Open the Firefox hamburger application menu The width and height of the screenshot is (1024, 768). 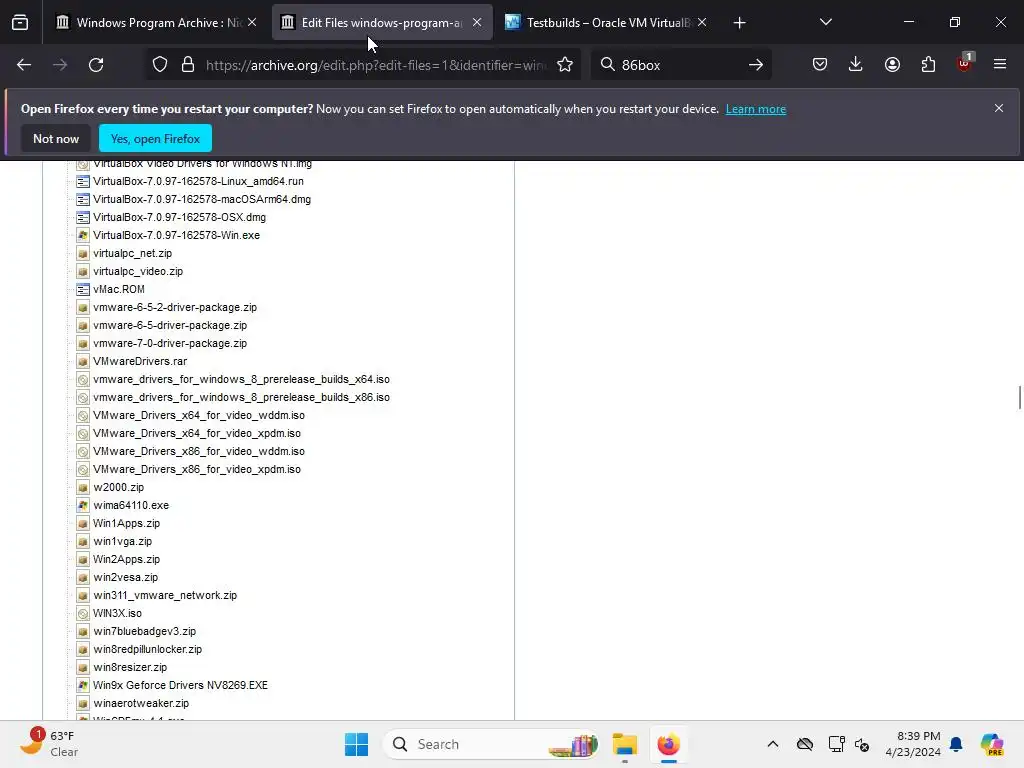point(1000,65)
